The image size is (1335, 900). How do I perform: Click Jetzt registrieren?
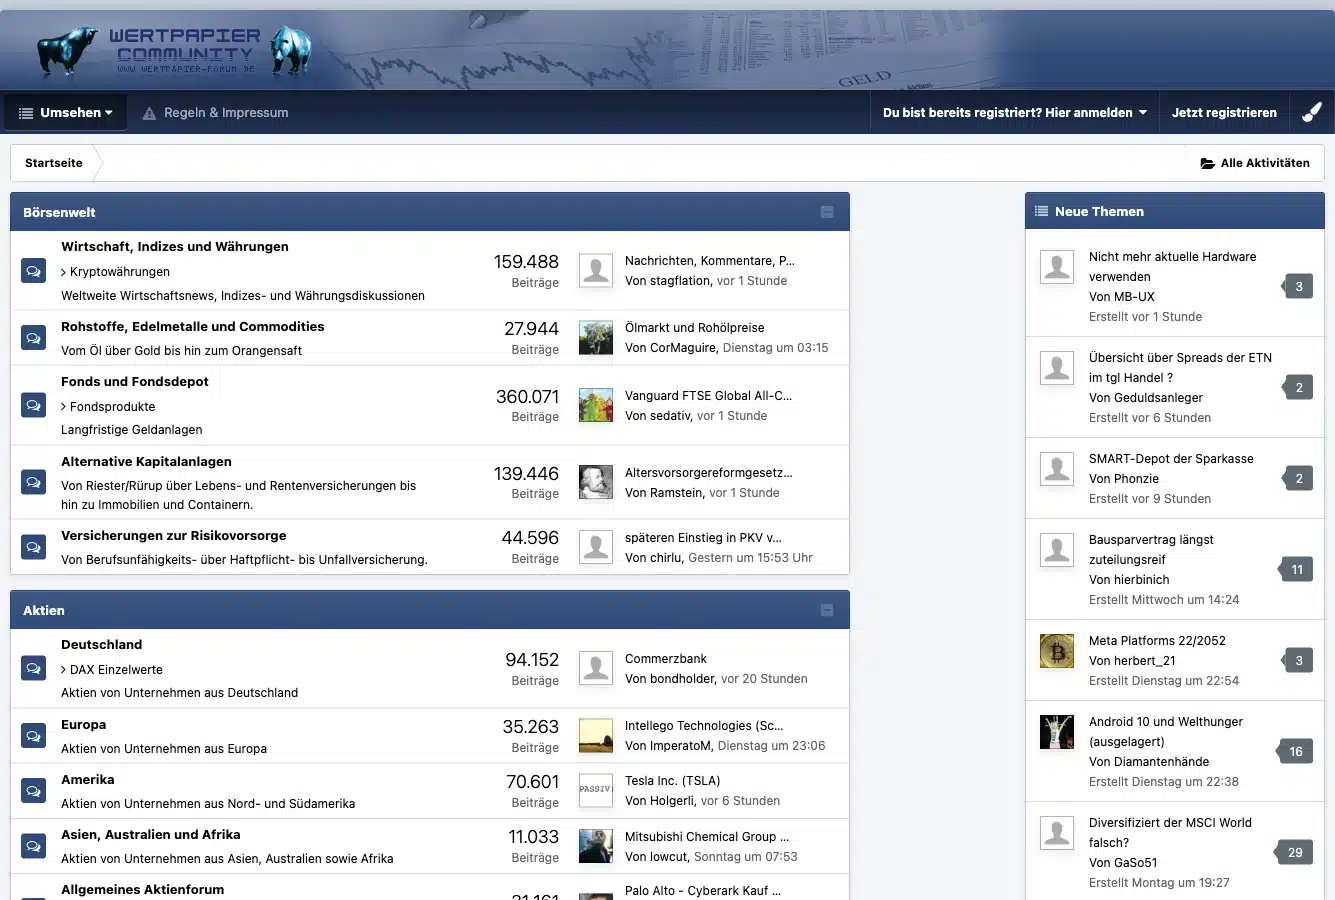pyautogui.click(x=1224, y=113)
